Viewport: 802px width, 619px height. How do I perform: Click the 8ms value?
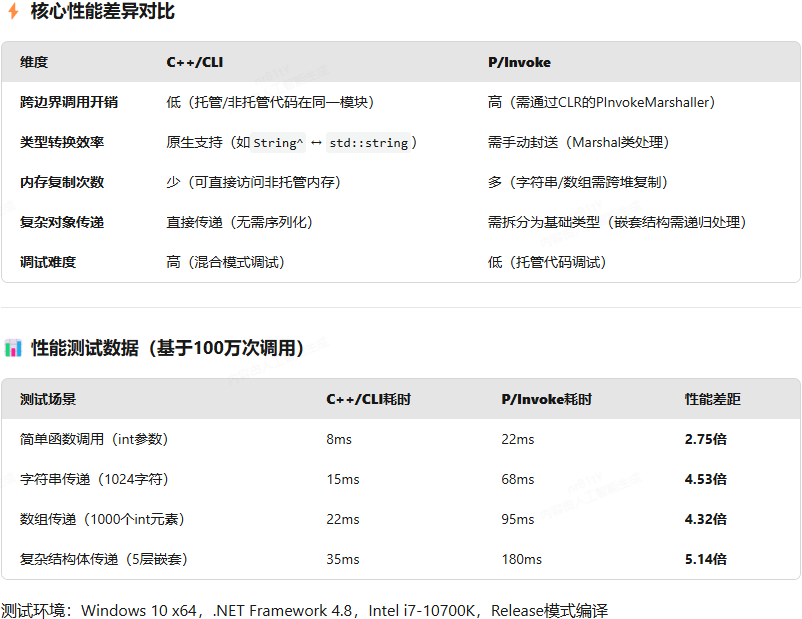pyautogui.click(x=339, y=439)
